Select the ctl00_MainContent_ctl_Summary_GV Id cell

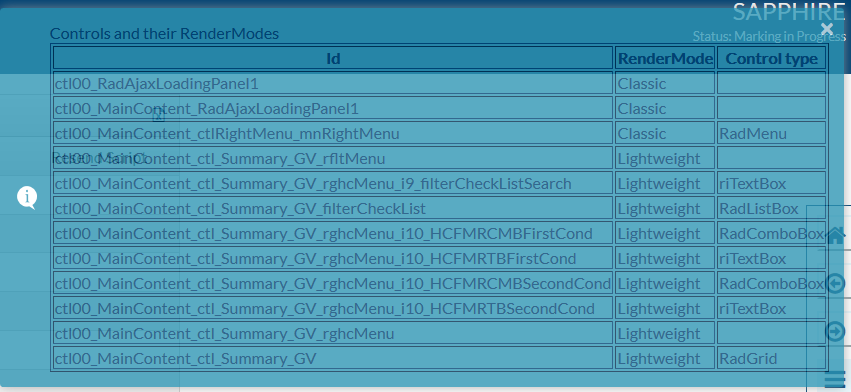pyautogui.click(x=333, y=358)
